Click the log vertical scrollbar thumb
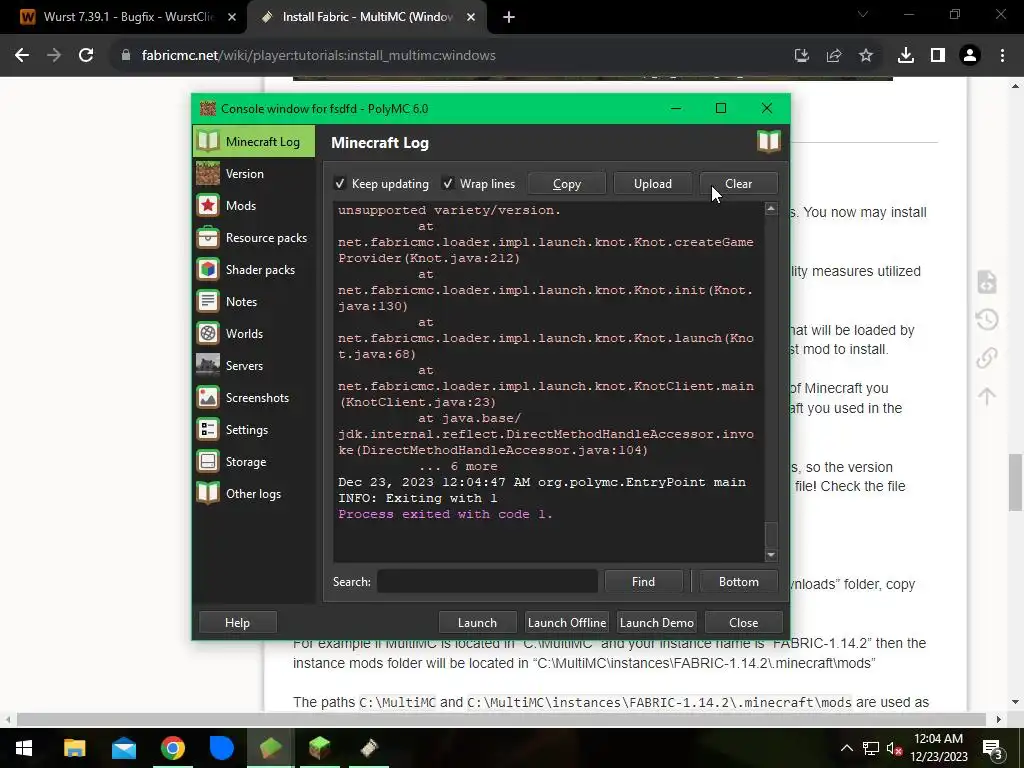Image resolution: width=1024 pixels, height=768 pixels. tap(771, 535)
